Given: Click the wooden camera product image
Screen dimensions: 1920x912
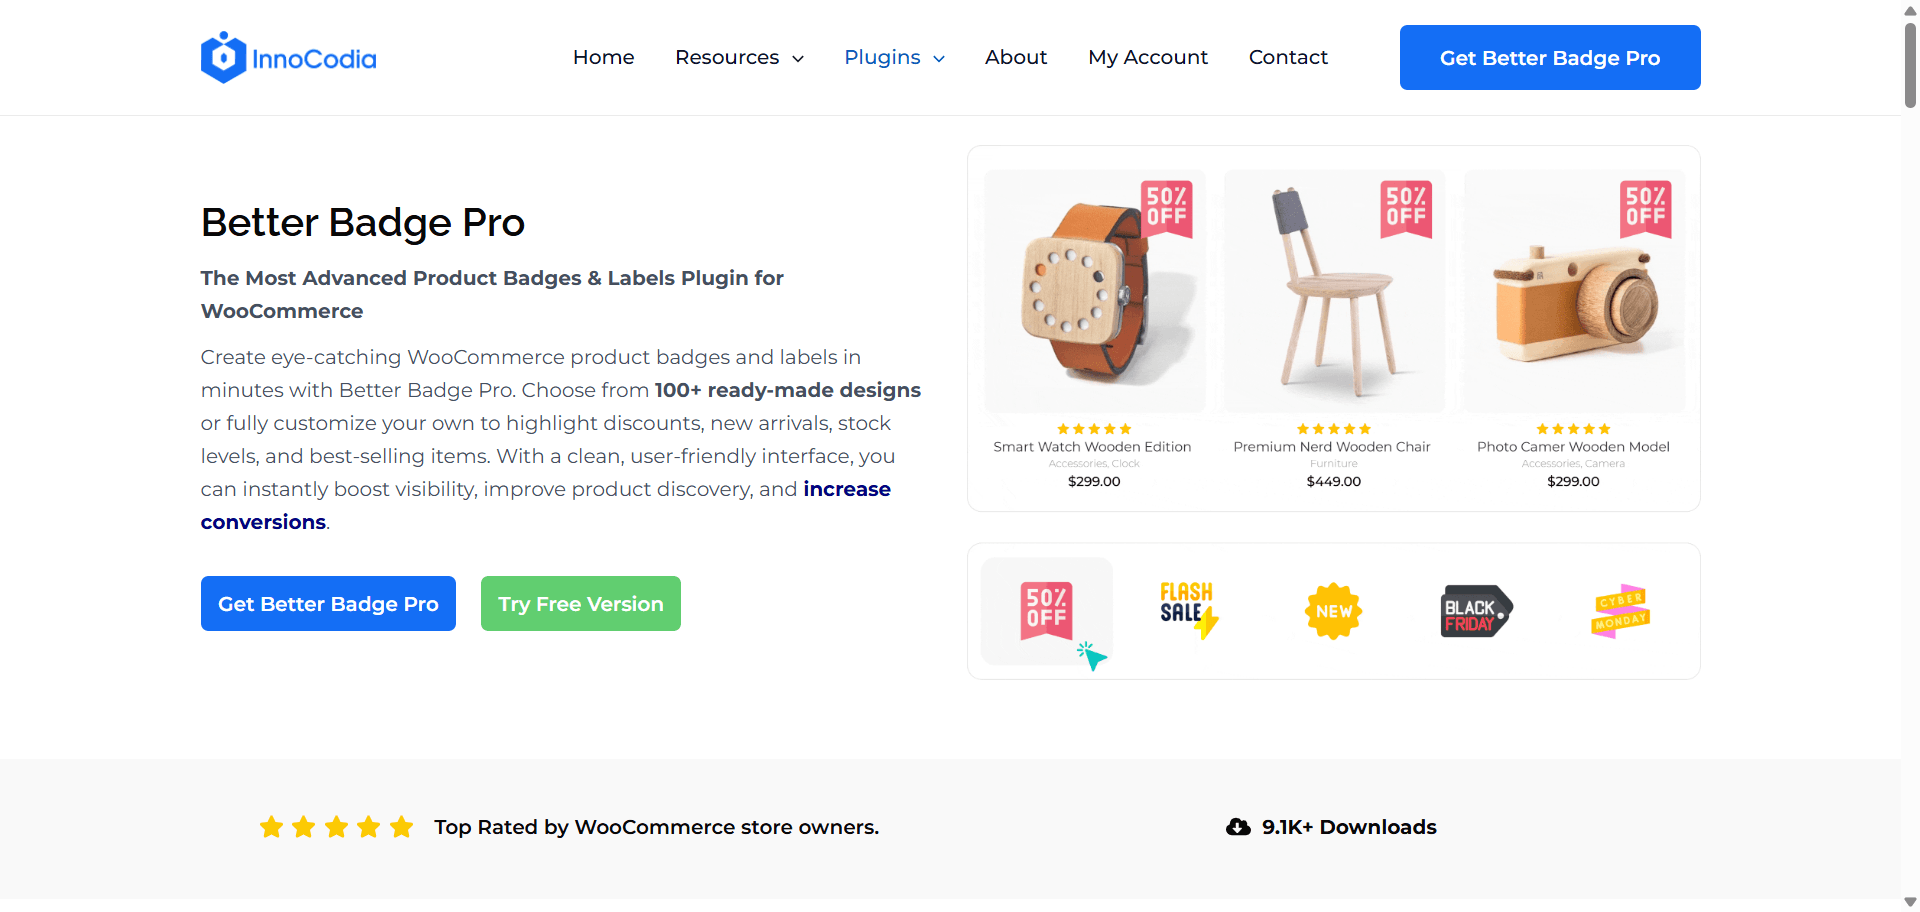Looking at the screenshot, I should (1574, 291).
